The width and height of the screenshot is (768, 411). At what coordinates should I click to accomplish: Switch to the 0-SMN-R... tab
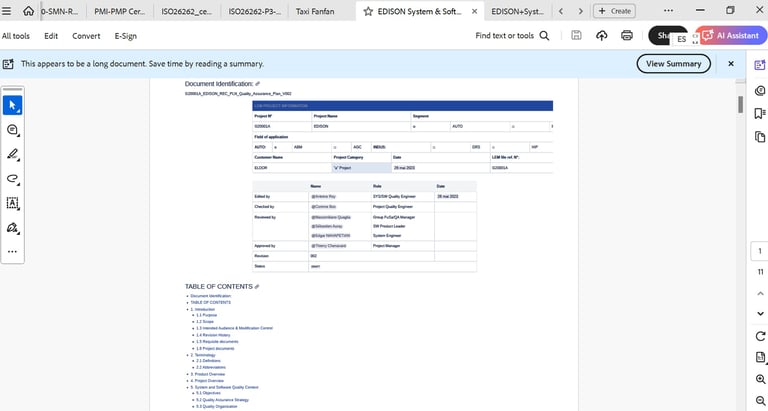click(59, 11)
